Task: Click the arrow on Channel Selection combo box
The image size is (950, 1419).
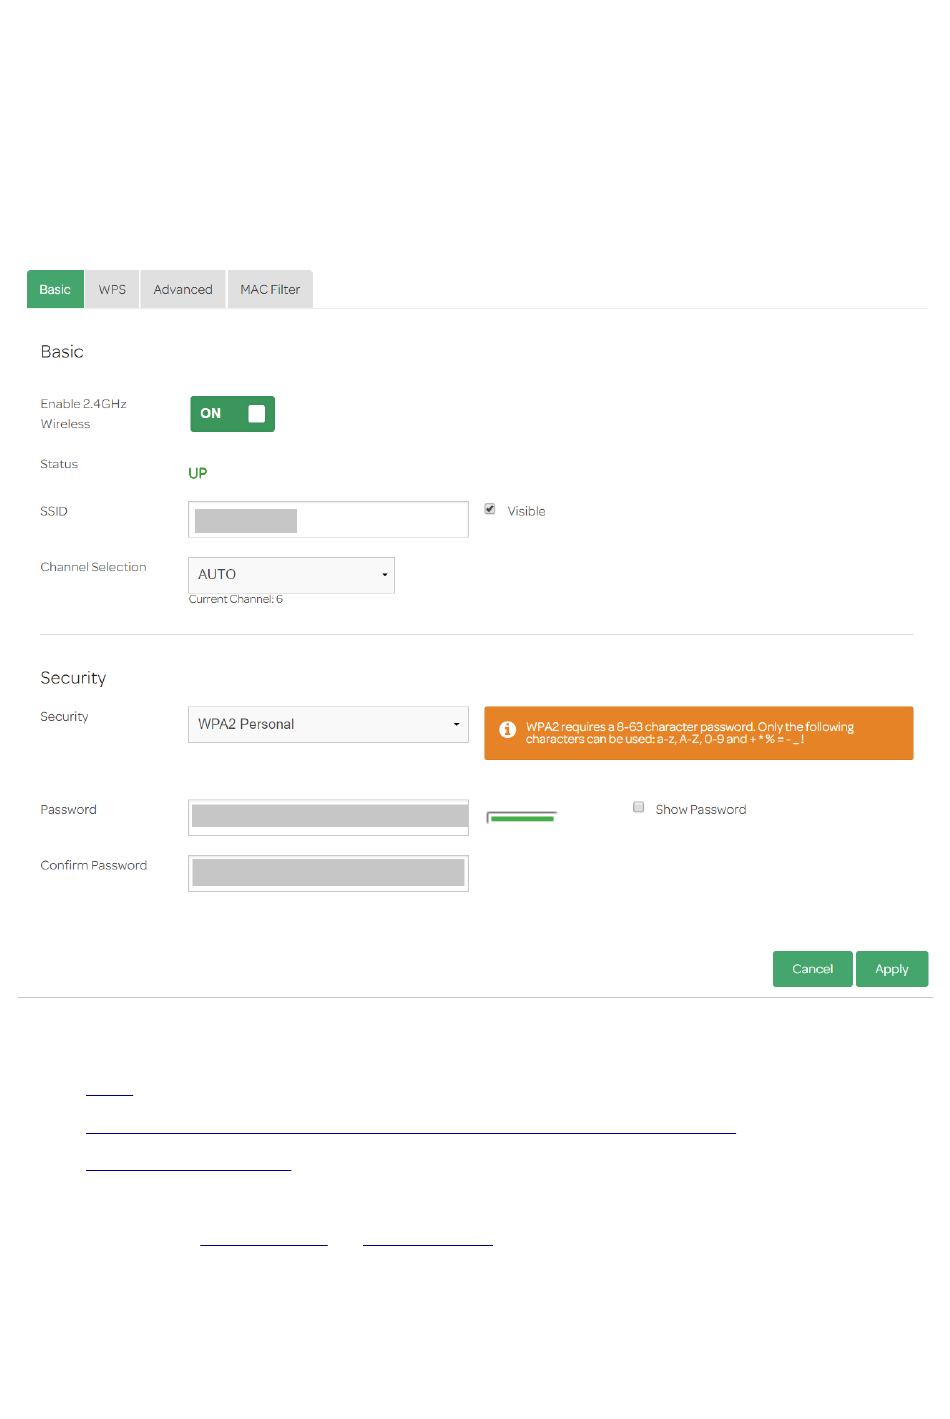Action: tap(385, 575)
